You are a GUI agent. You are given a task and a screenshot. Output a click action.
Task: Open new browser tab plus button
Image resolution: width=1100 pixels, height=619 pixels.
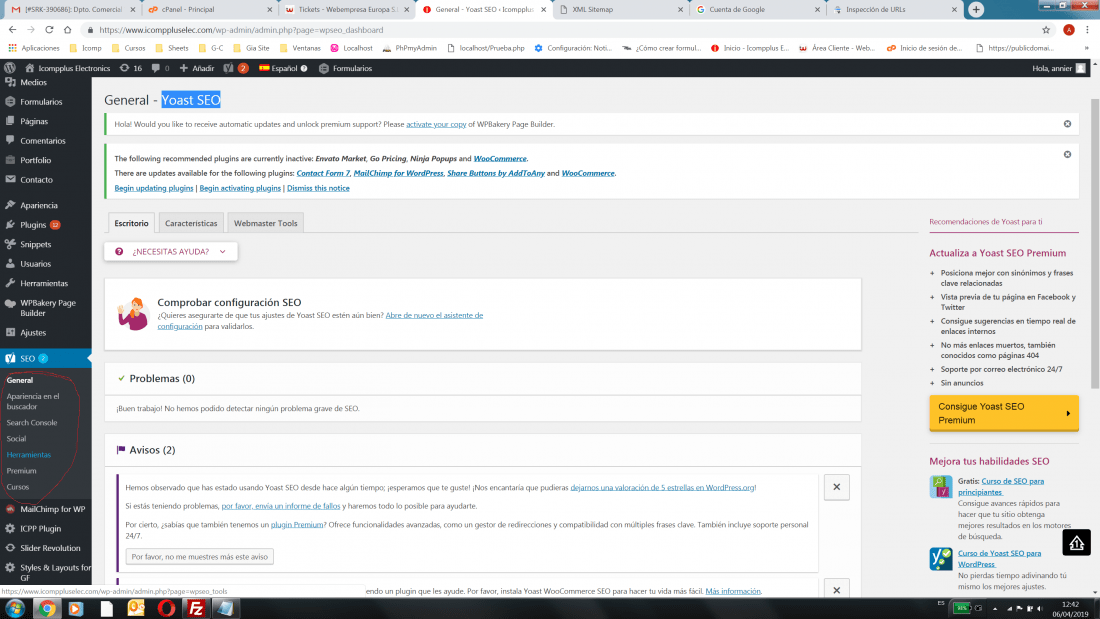(976, 10)
